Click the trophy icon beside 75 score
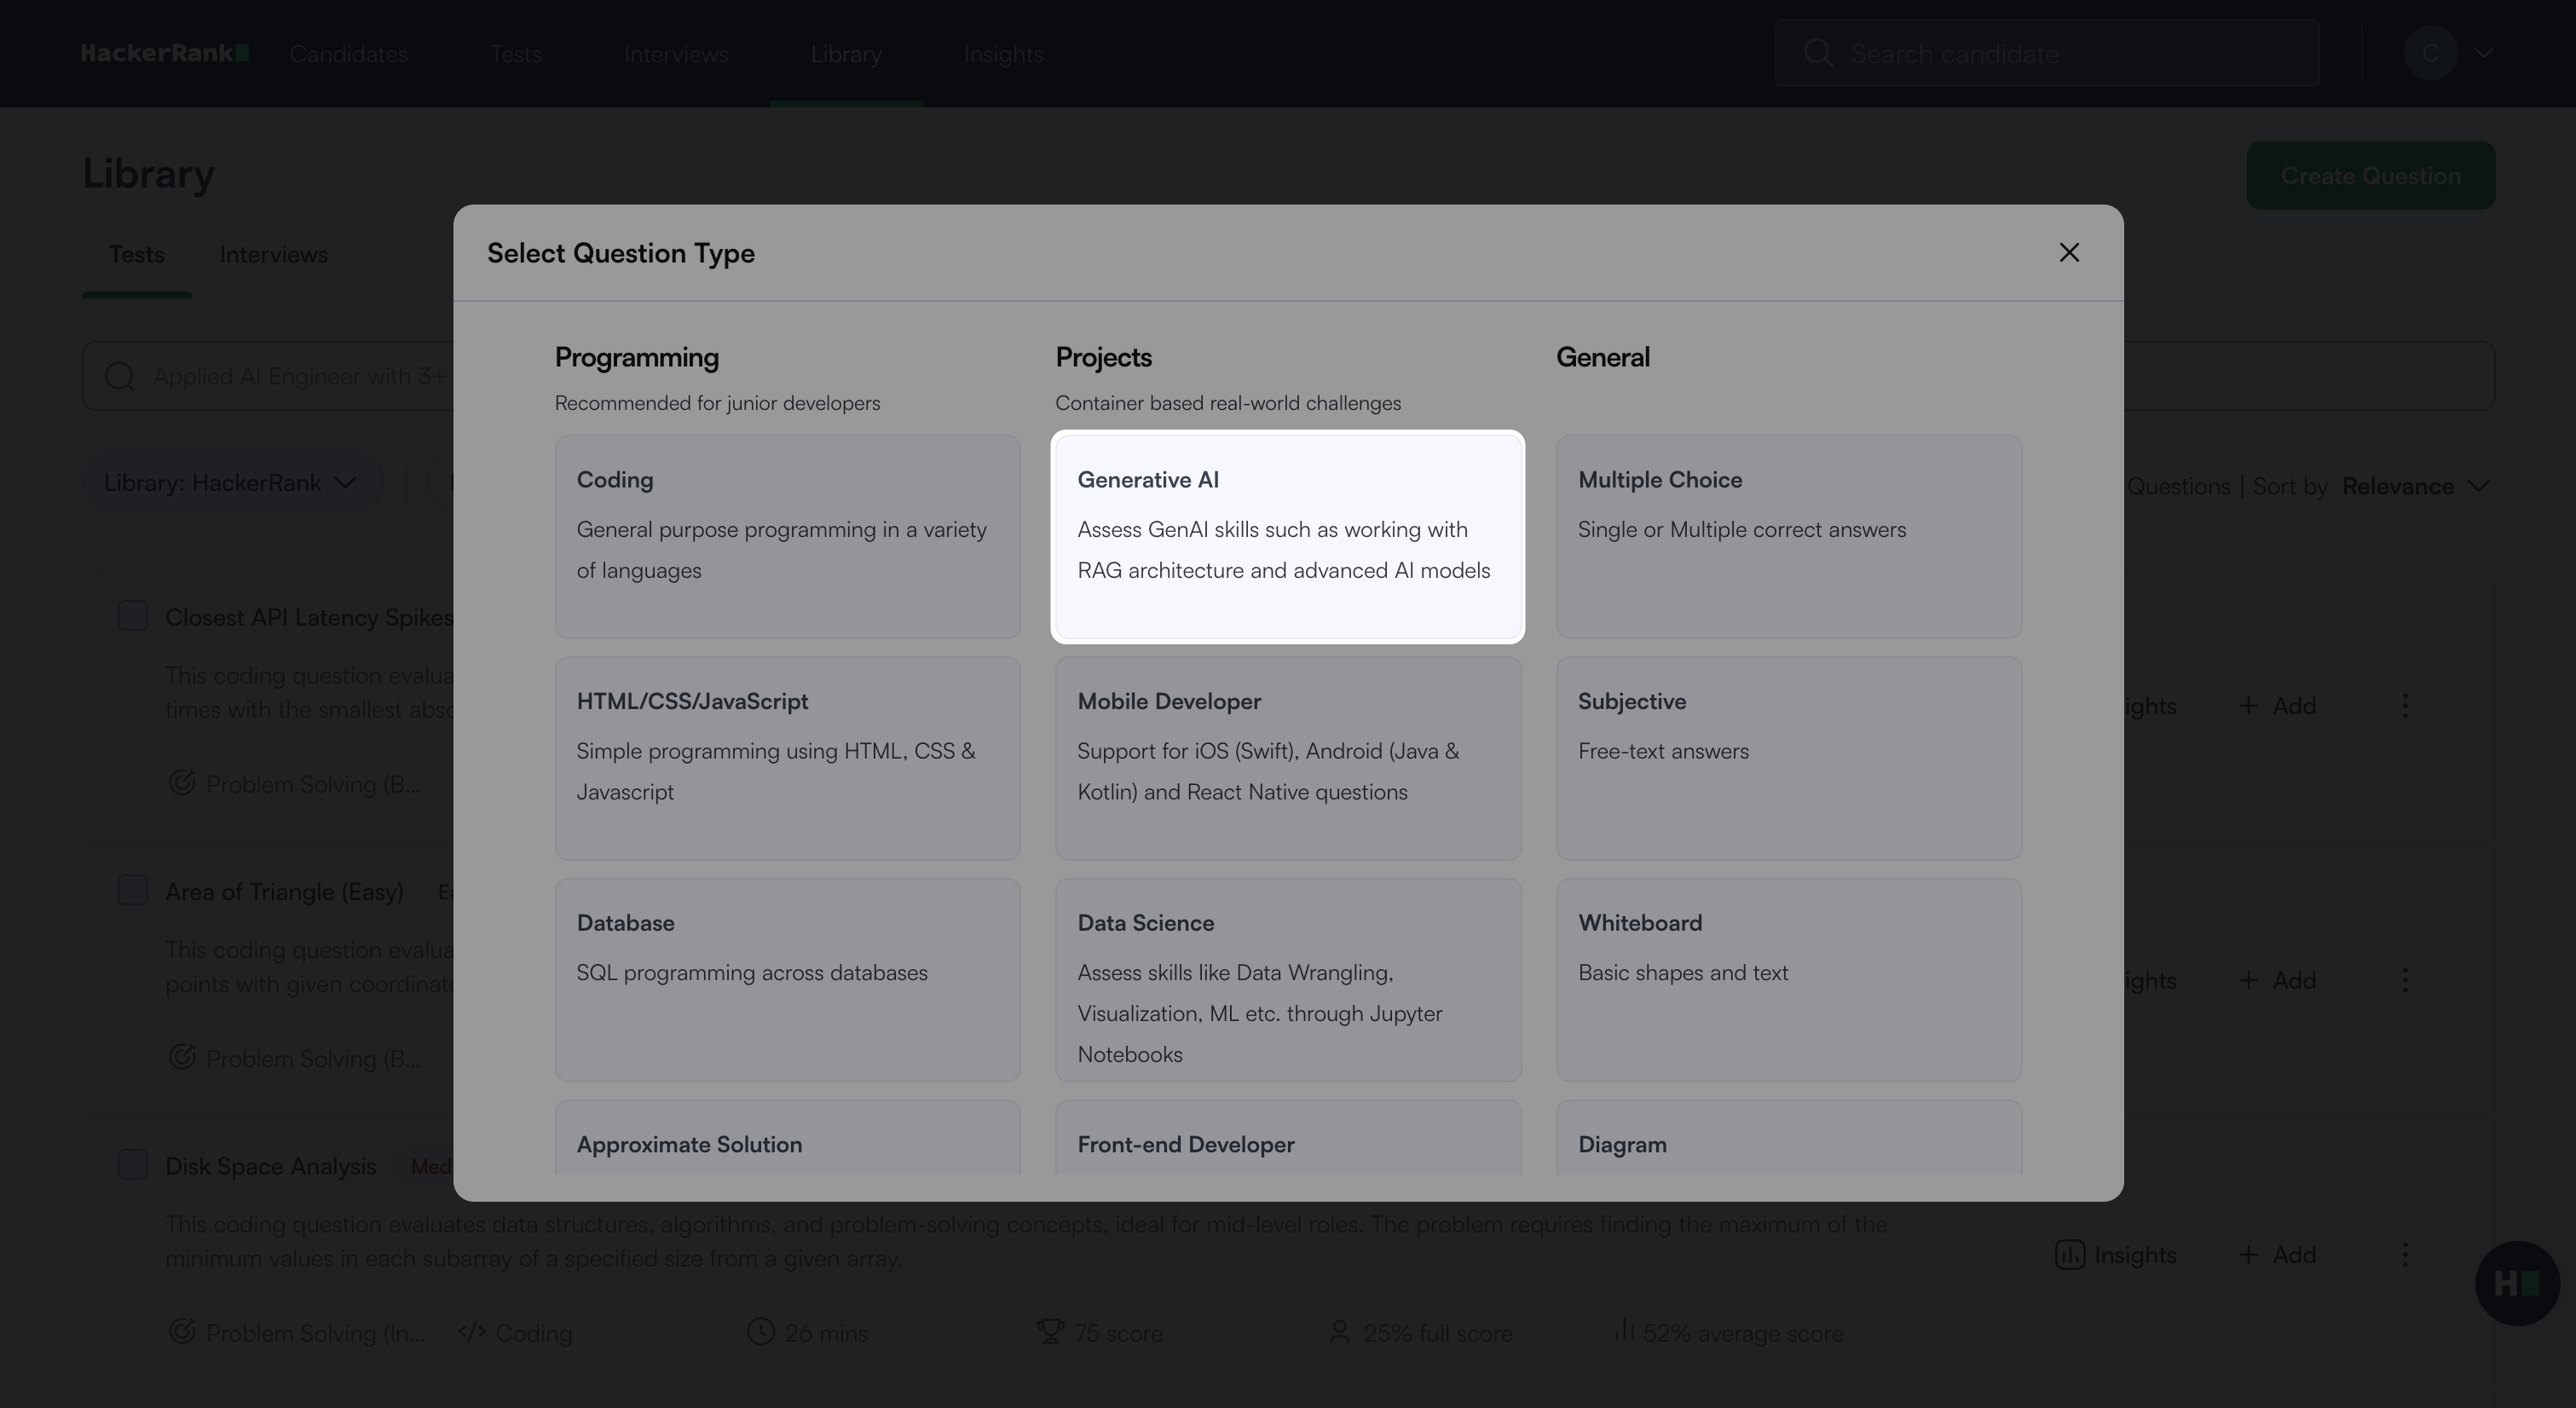This screenshot has height=1408, width=2576. tap(1050, 1331)
